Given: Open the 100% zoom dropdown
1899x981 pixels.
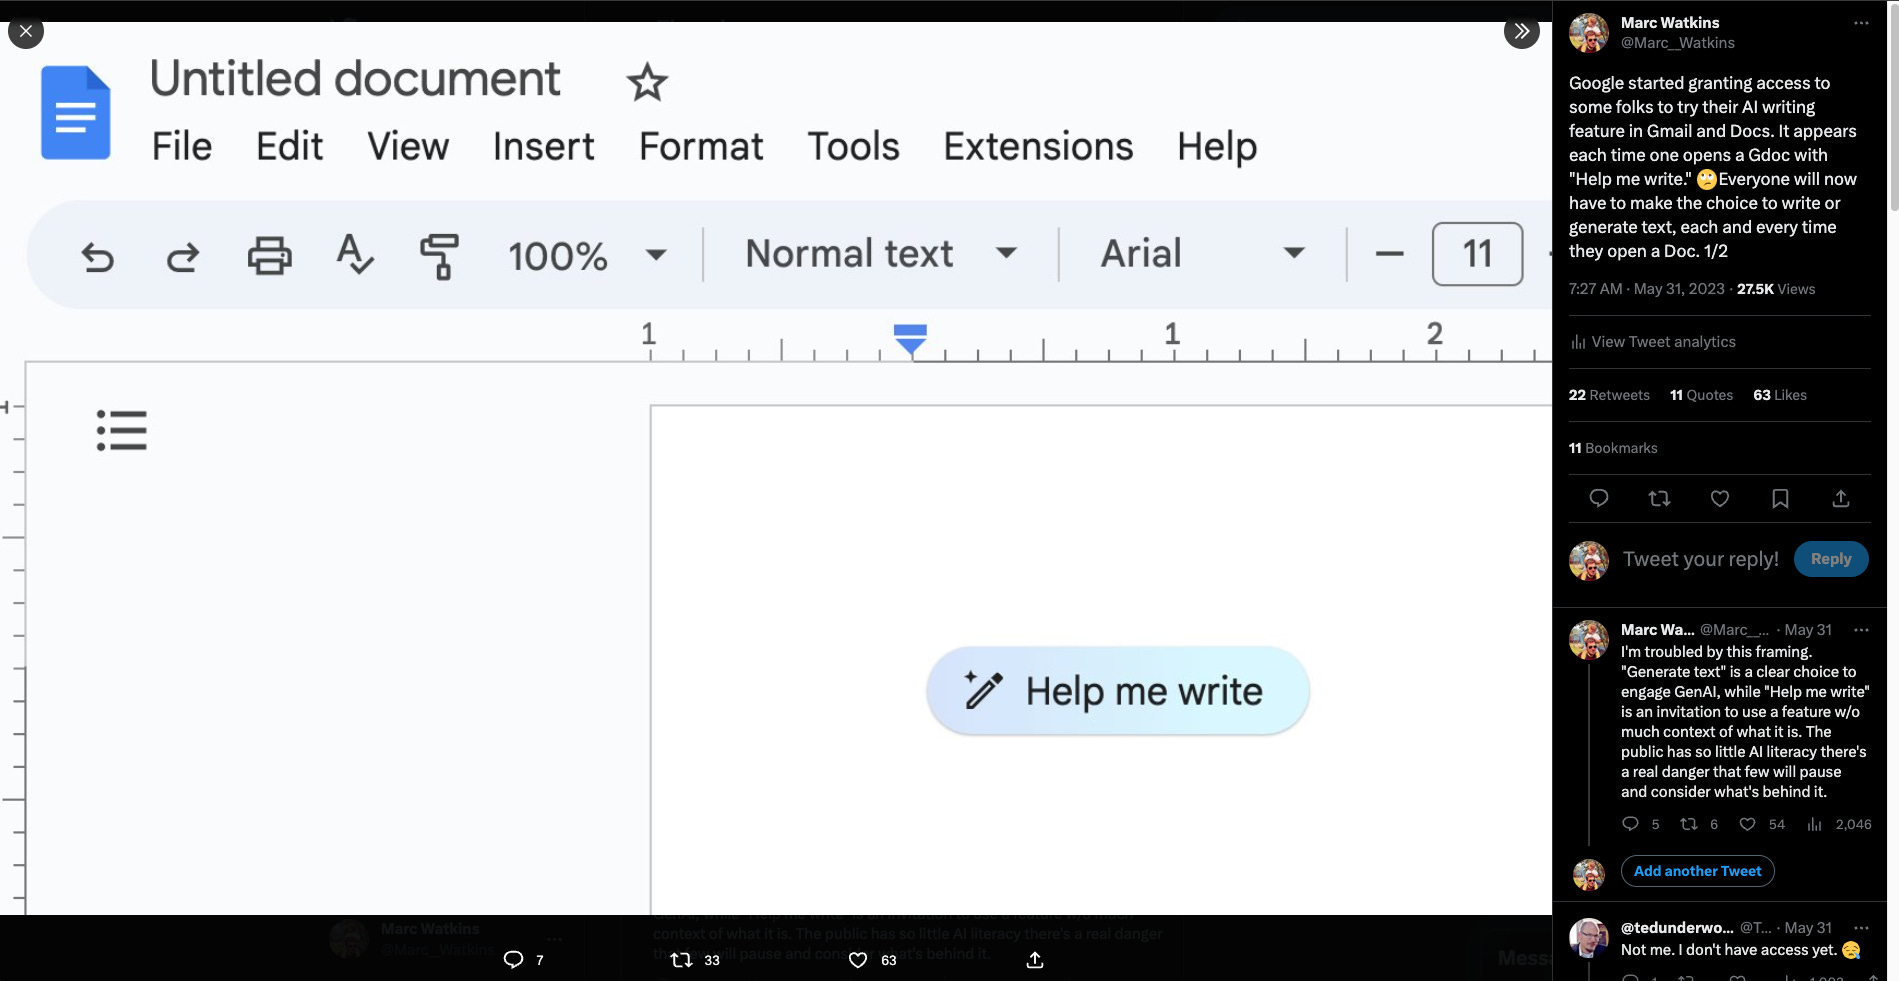Looking at the screenshot, I should point(587,255).
